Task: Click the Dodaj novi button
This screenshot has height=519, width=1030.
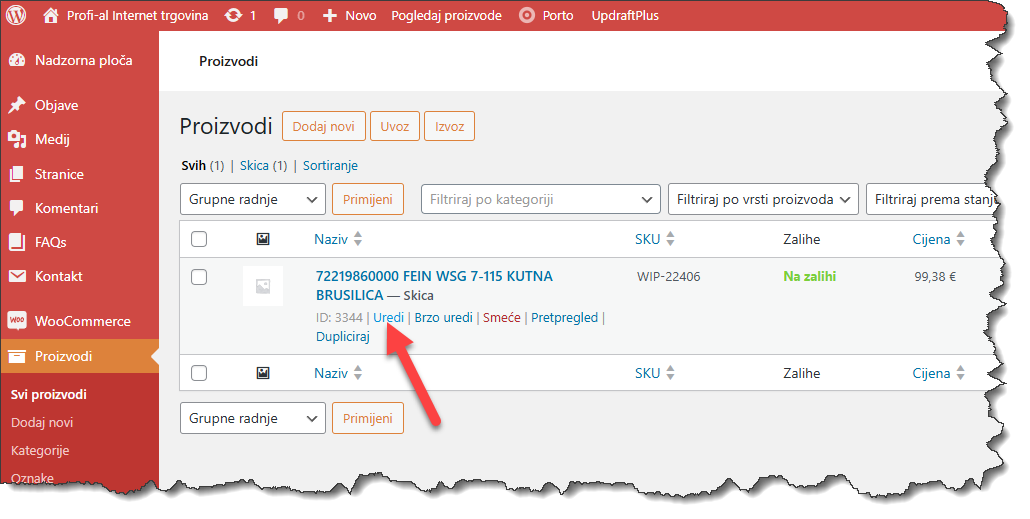Action: coord(323,127)
